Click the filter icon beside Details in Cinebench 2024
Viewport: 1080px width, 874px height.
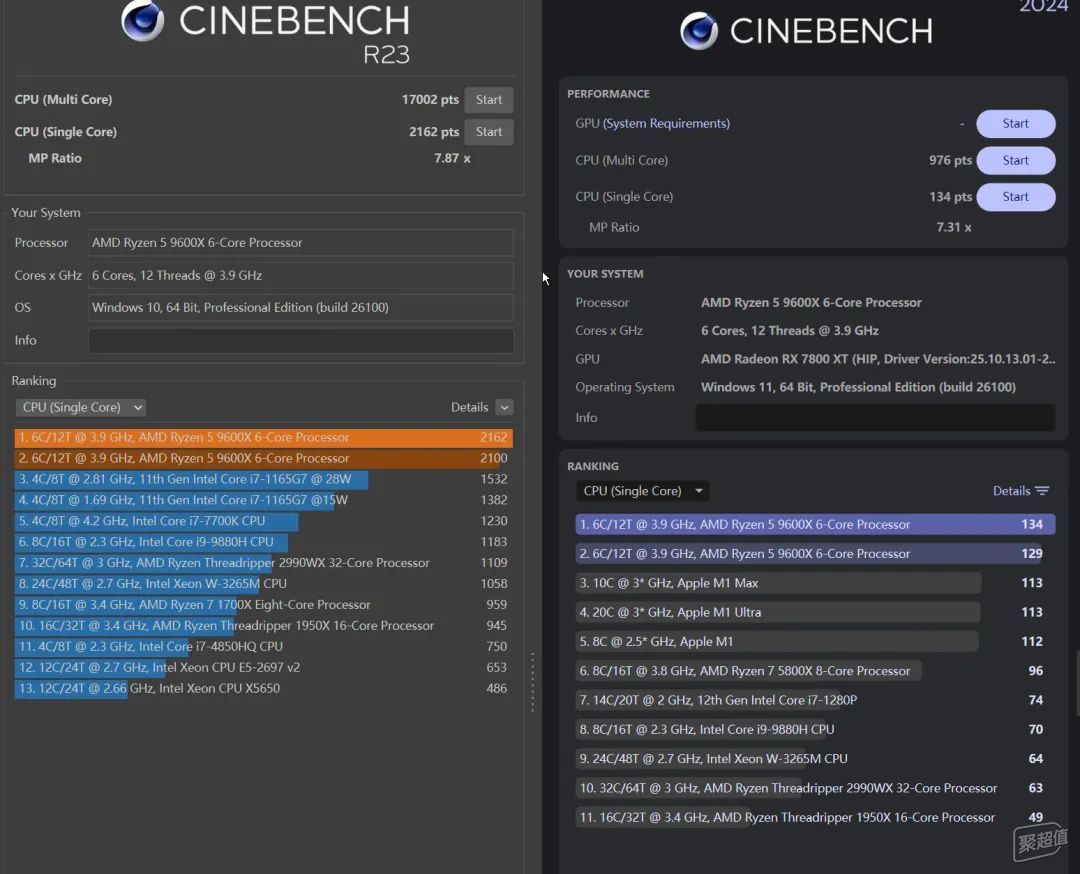(1042, 490)
